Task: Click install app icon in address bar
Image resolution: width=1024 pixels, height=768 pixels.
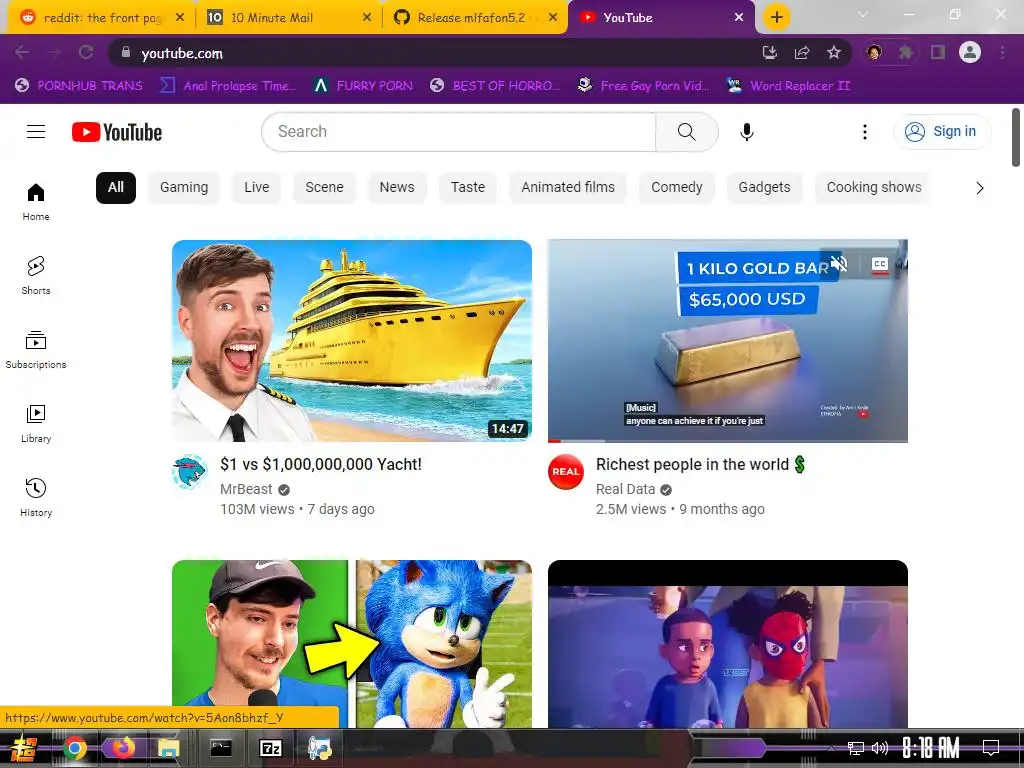Action: (x=770, y=53)
